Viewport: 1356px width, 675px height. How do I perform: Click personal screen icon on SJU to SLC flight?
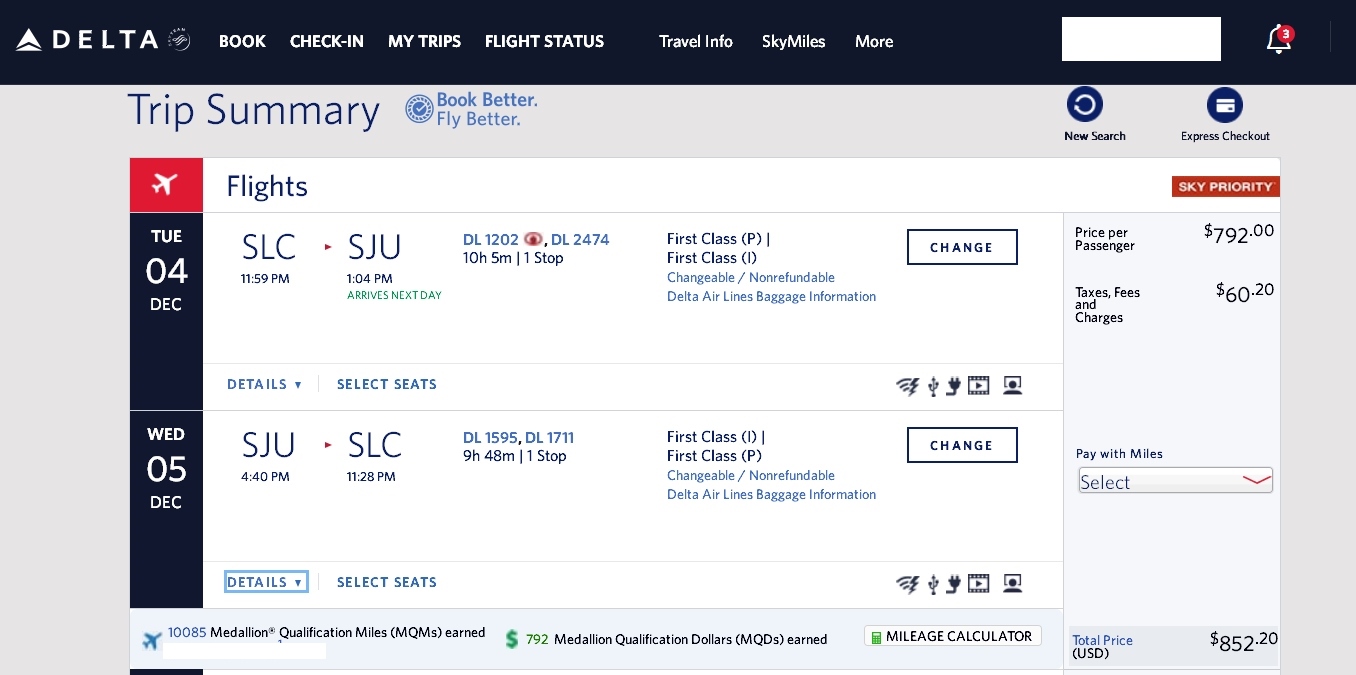pyautogui.click(x=1012, y=583)
